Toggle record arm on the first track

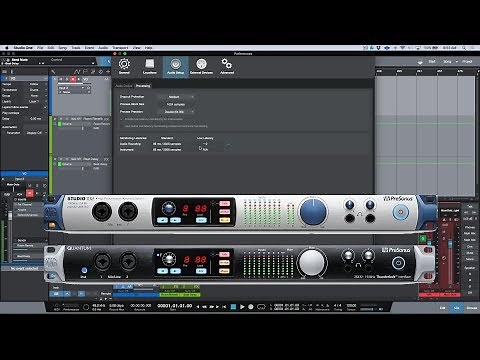click(x=73, y=79)
